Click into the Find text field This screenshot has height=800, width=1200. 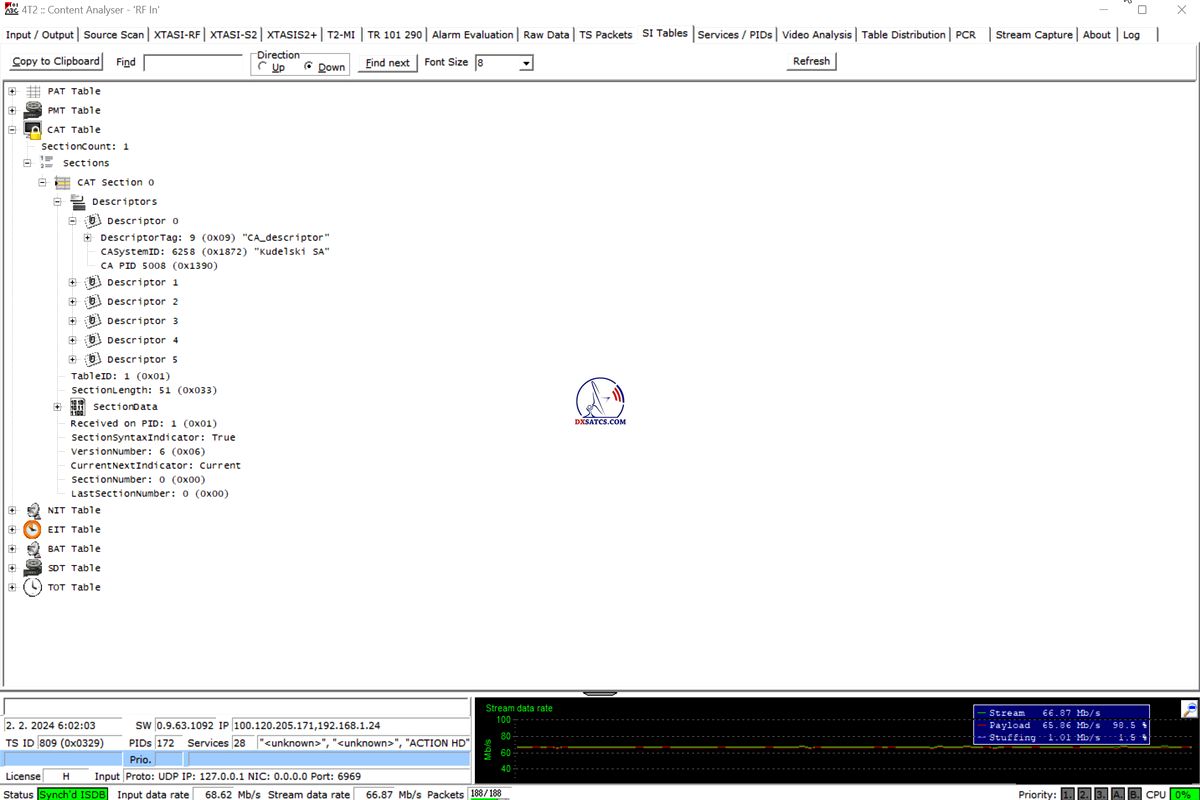coord(193,62)
